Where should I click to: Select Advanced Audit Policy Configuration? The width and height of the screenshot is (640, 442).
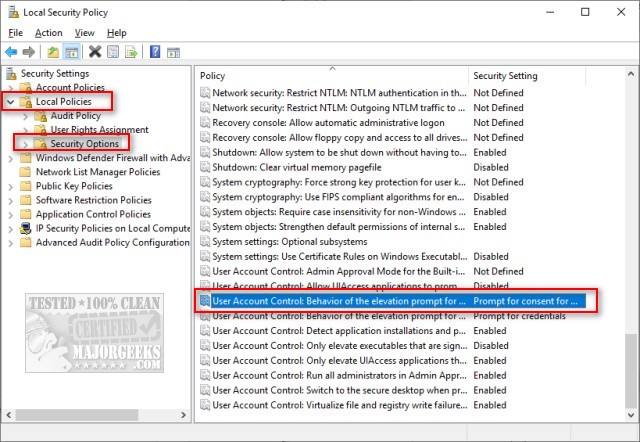(x=113, y=242)
